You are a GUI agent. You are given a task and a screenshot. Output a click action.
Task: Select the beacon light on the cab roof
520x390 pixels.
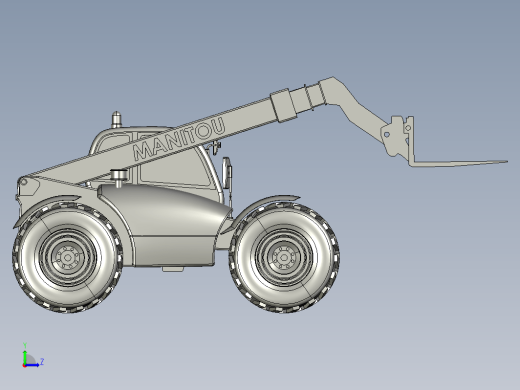[x=116, y=119]
